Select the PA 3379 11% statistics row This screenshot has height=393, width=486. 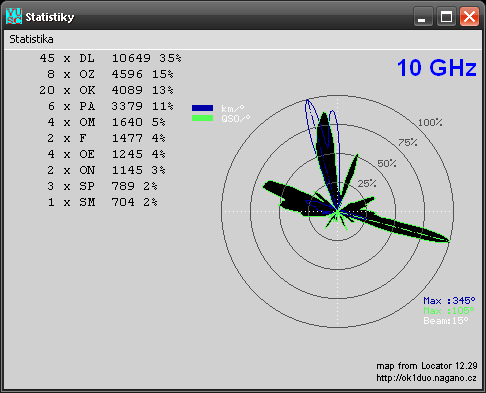(x=110, y=106)
